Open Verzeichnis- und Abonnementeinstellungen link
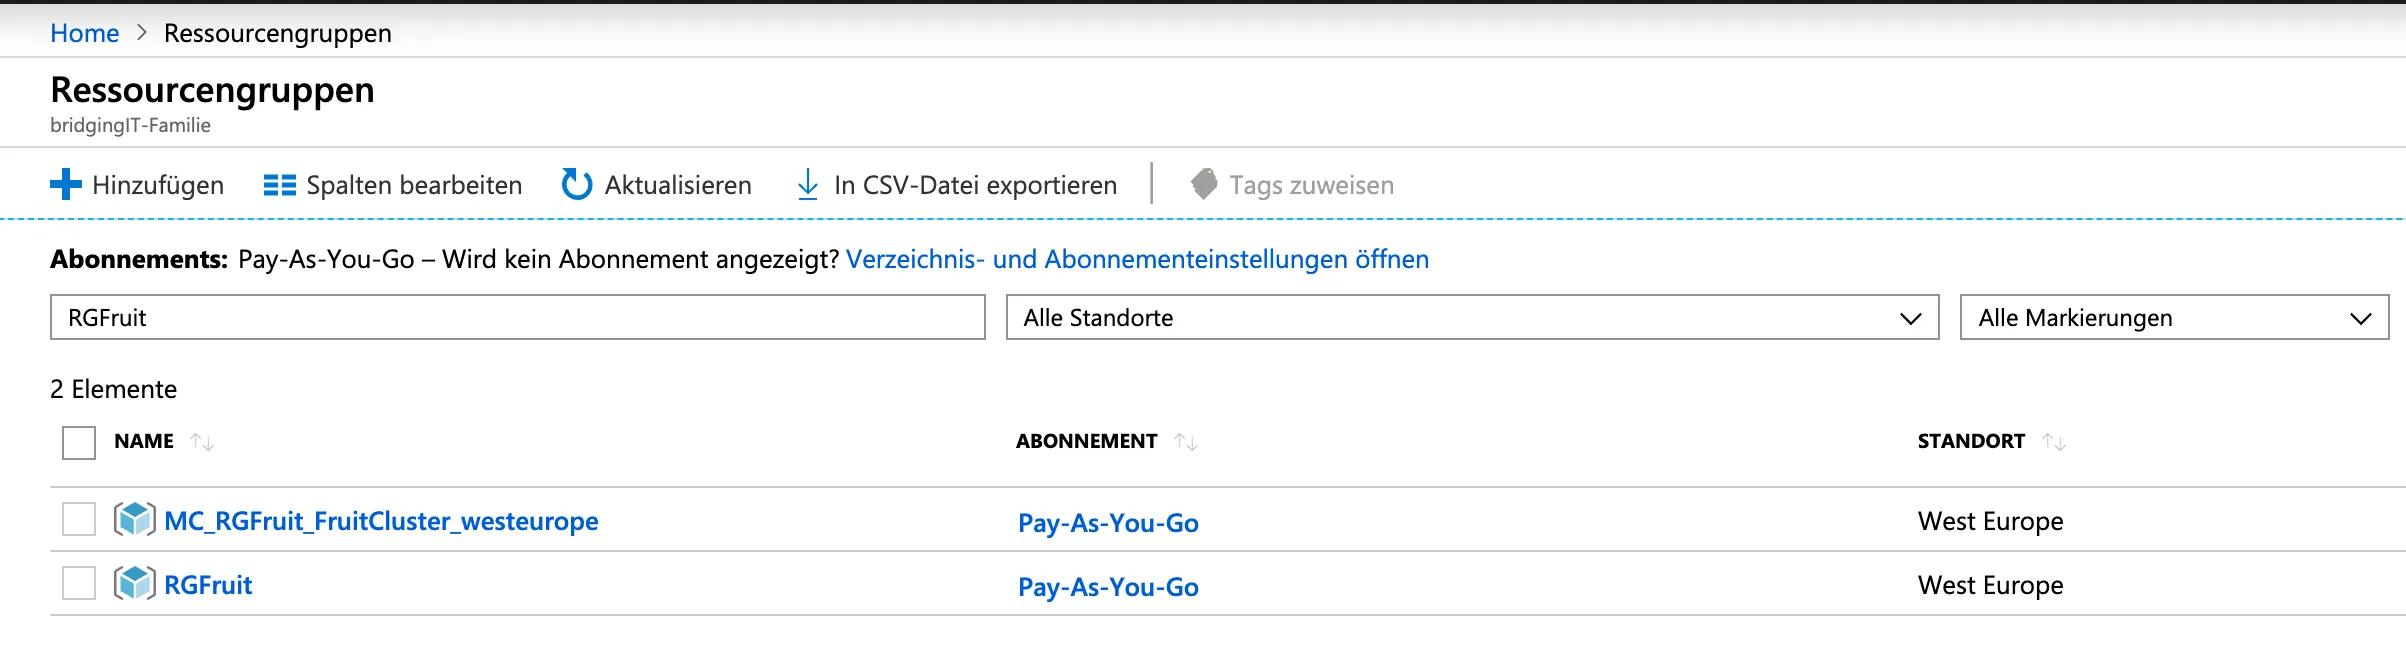Viewport: 2406px width, 664px height. point(1137,260)
